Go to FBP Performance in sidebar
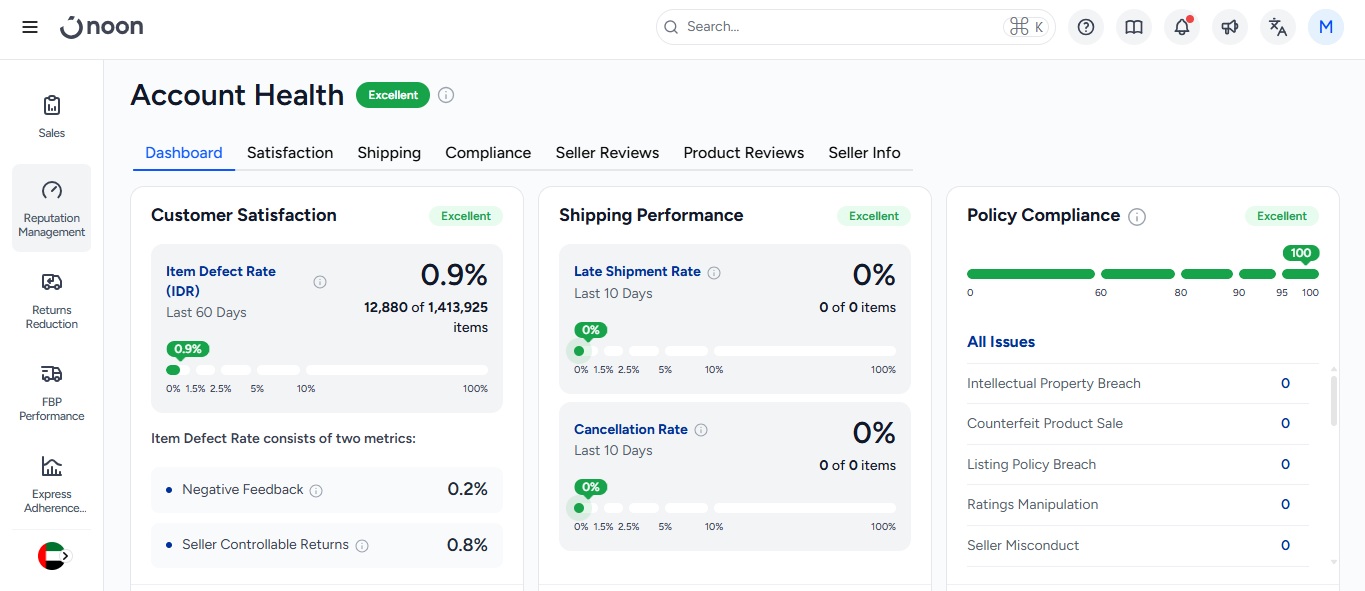The height and width of the screenshot is (591, 1365). pos(52,392)
